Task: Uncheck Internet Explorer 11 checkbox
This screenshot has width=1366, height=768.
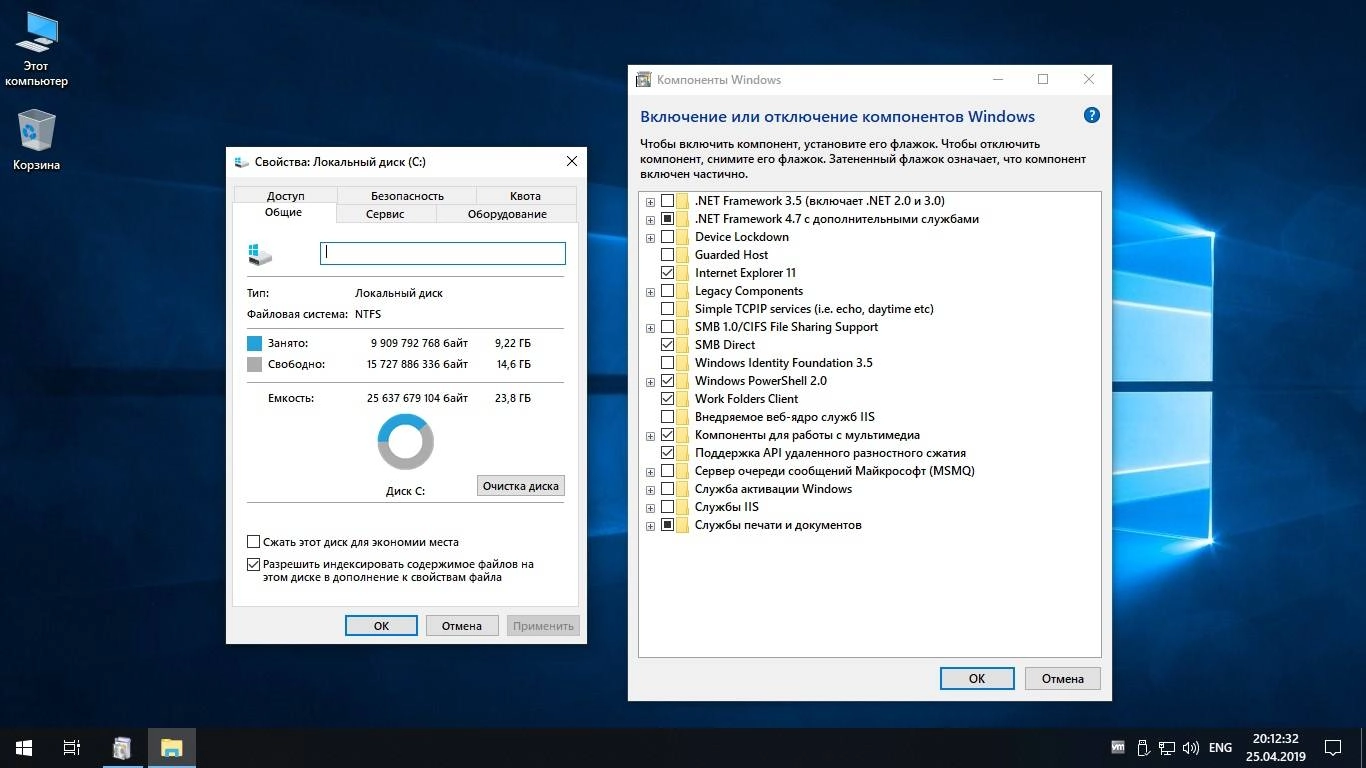Action: pyautogui.click(x=667, y=273)
